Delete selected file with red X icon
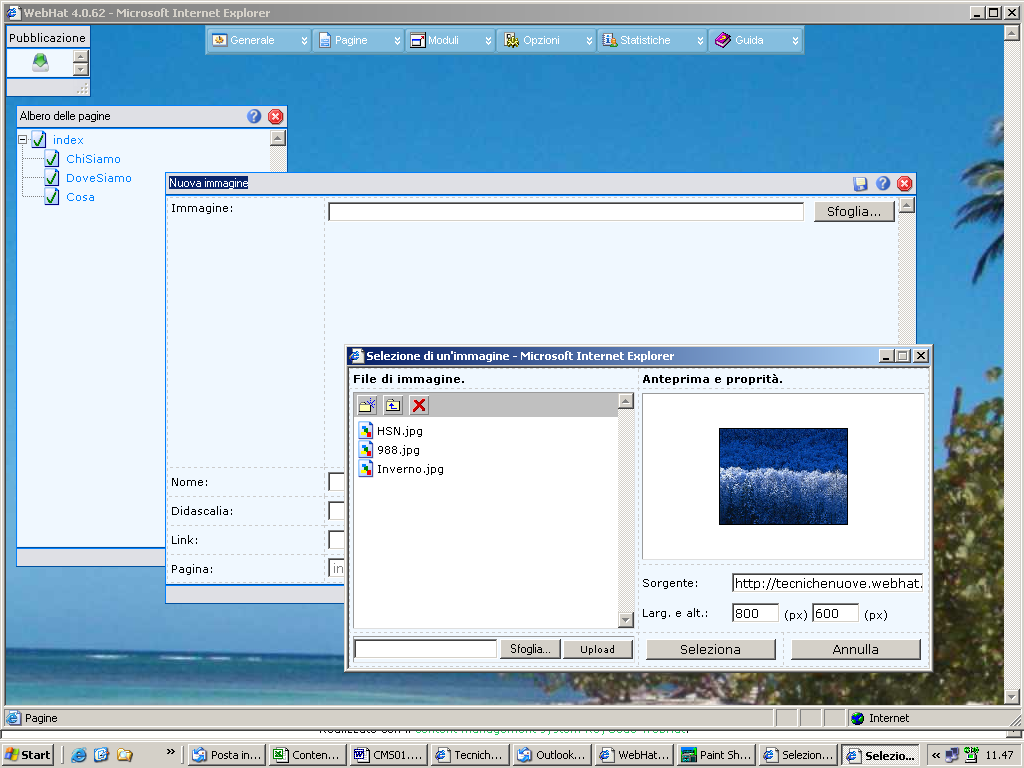This screenshot has height=768, width=1024. coord(419,406)
